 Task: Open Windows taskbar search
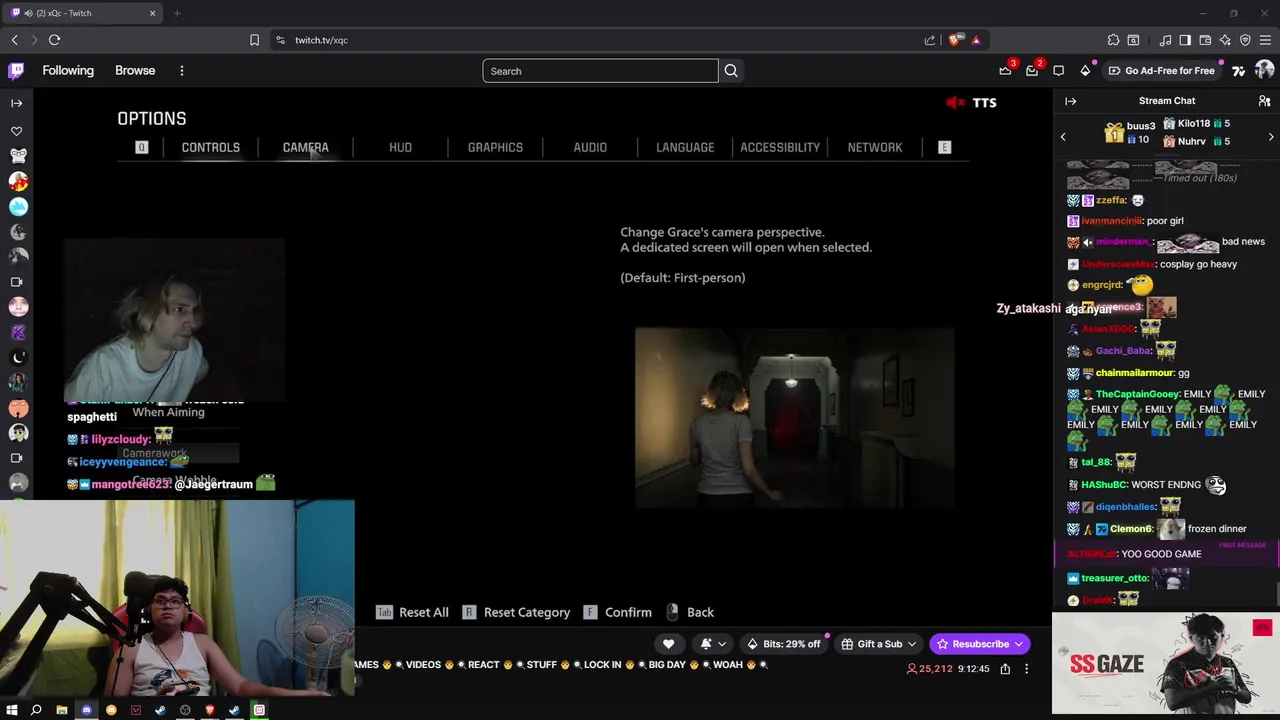pyautogui.click(x=36, y=710)
